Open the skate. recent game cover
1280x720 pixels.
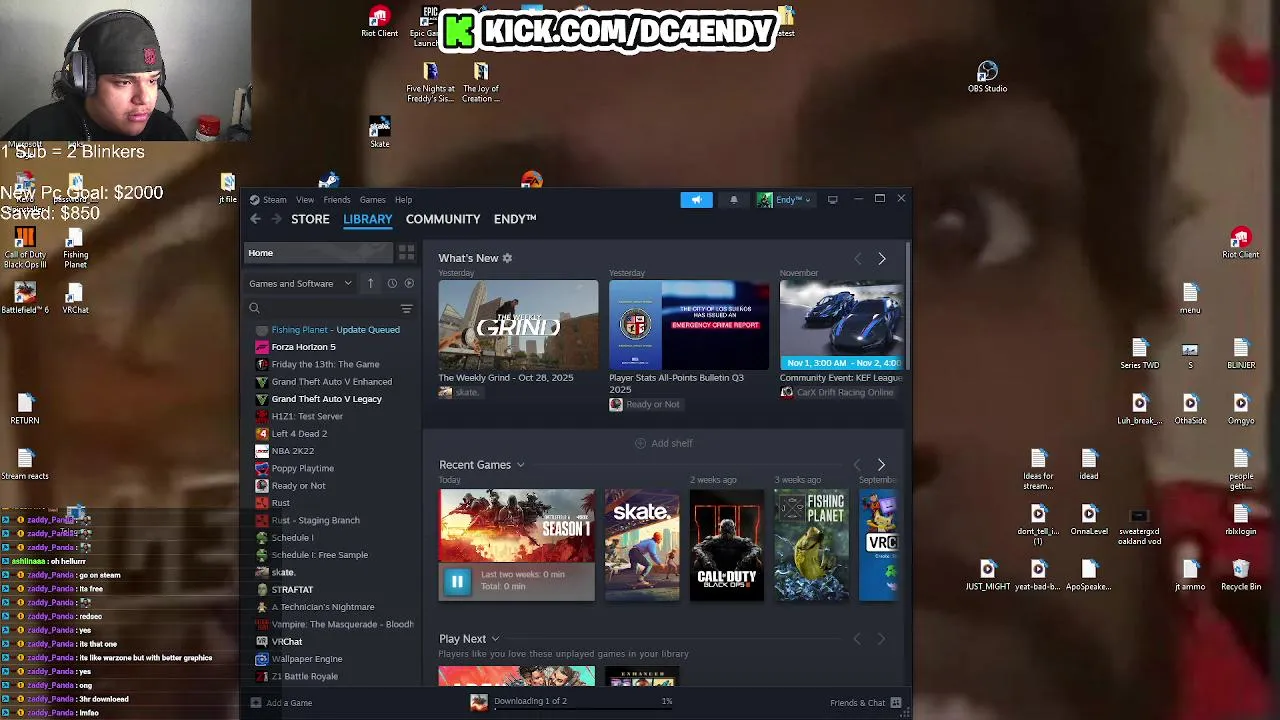(x=642, y=546)
